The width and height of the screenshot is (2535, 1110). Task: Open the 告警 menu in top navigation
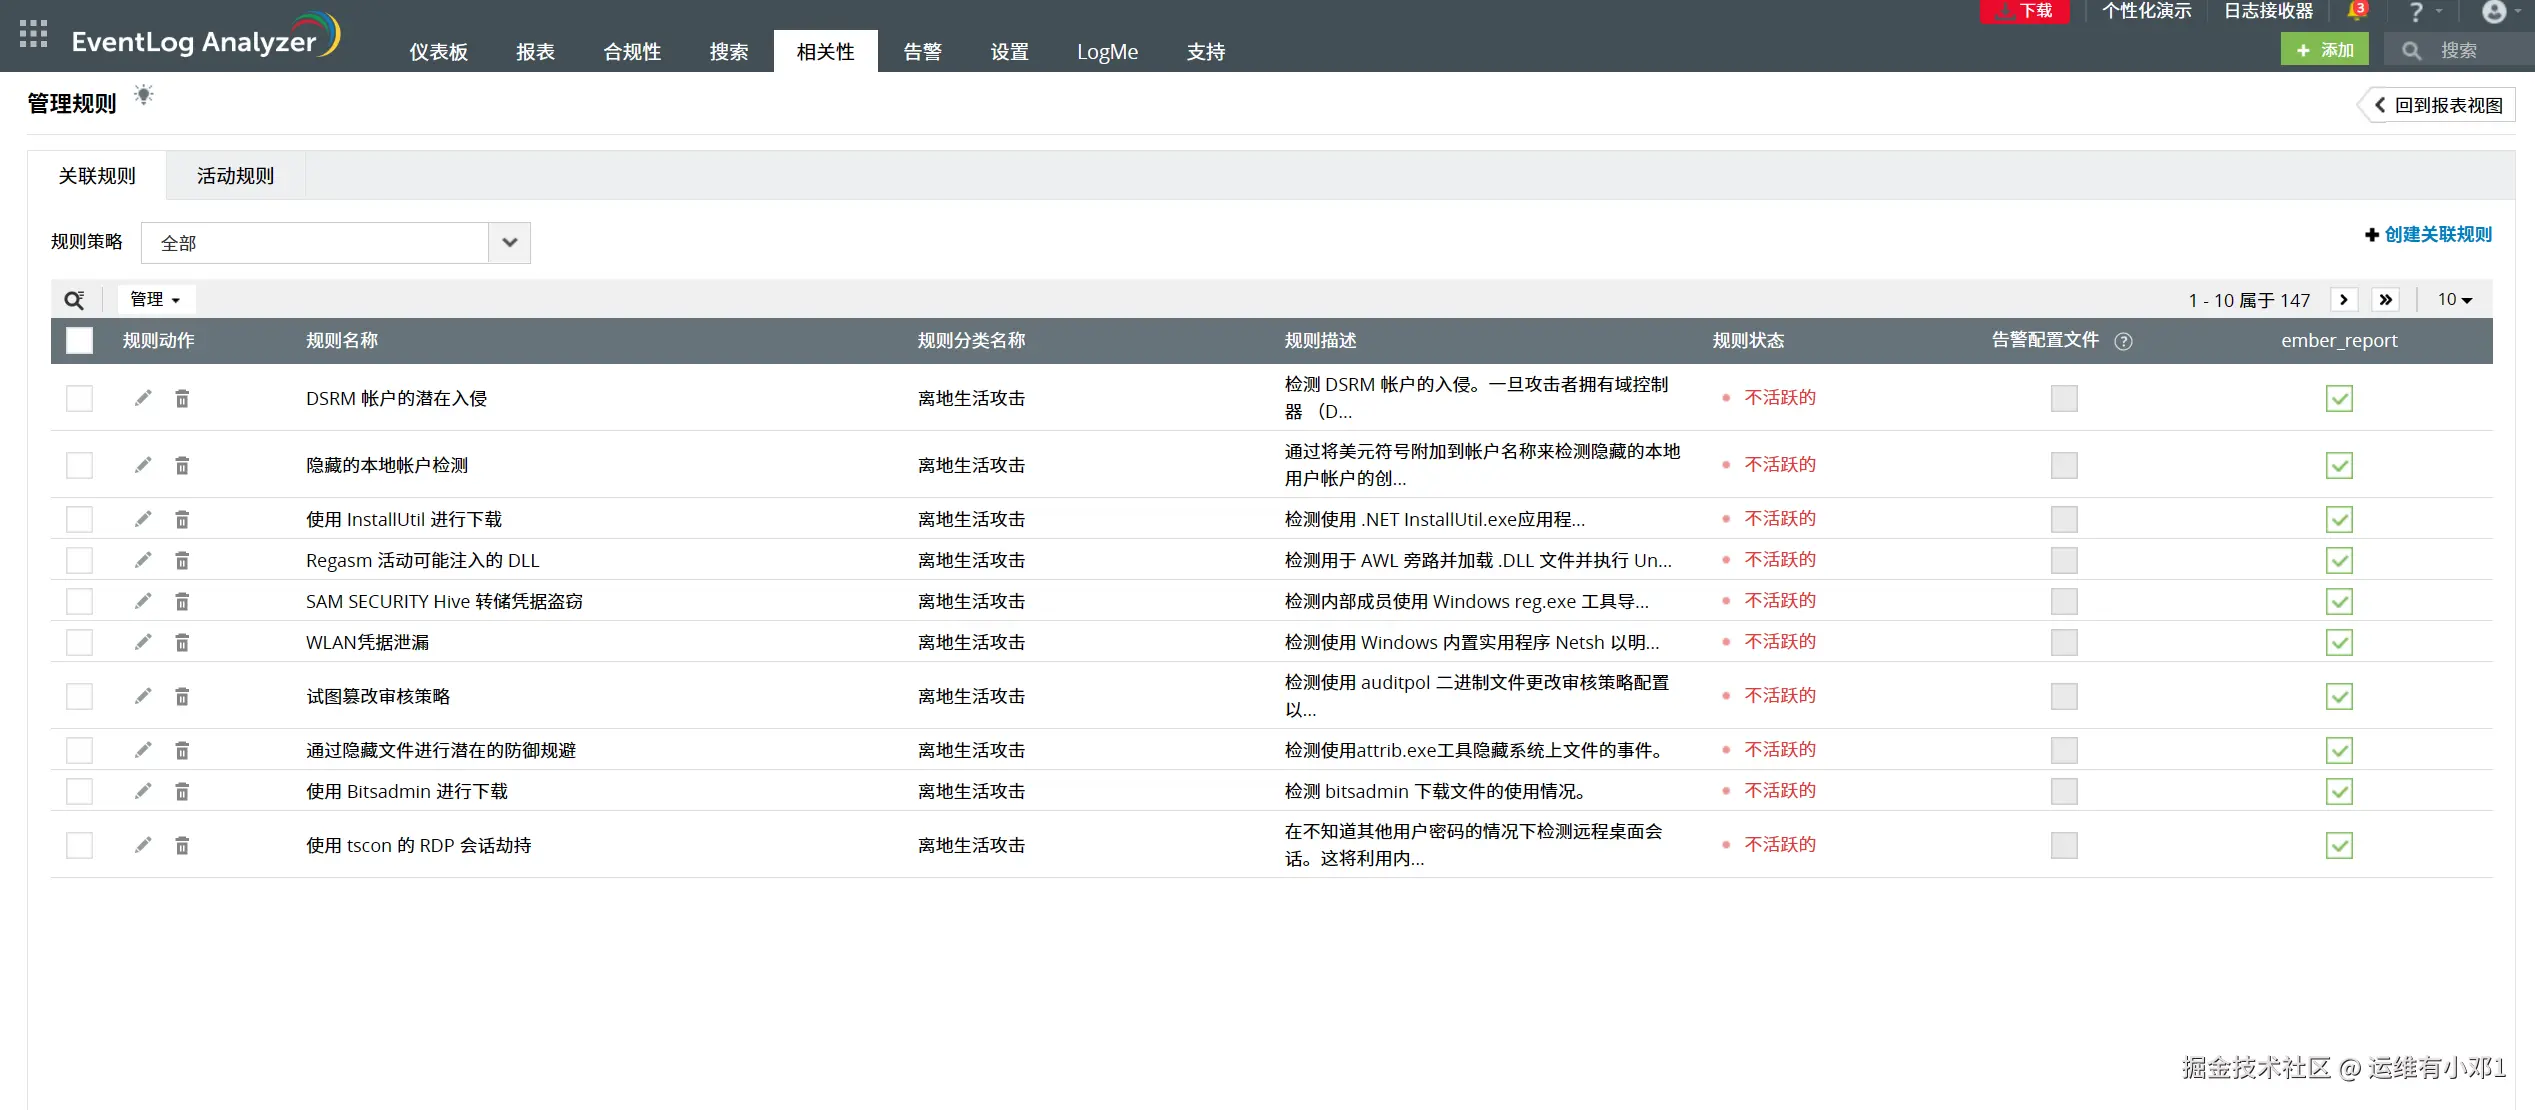coord(921,52)
